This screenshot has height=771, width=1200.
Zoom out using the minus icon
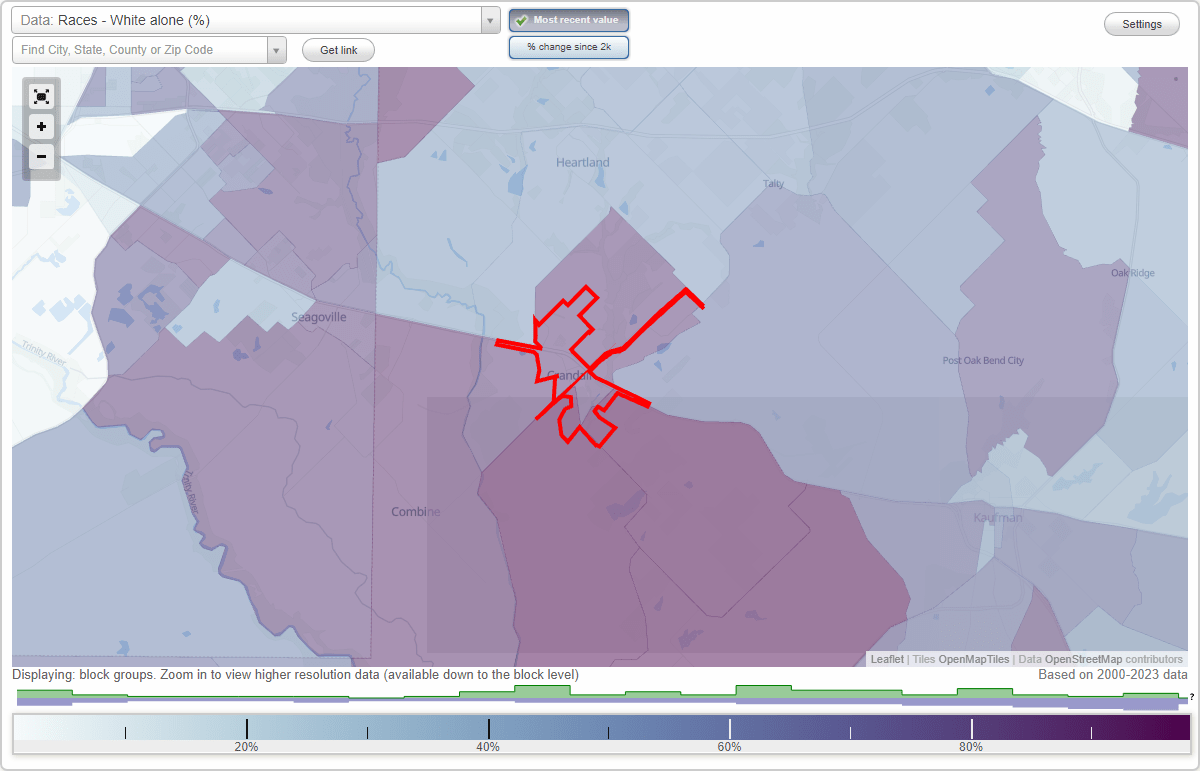[41, 156]
